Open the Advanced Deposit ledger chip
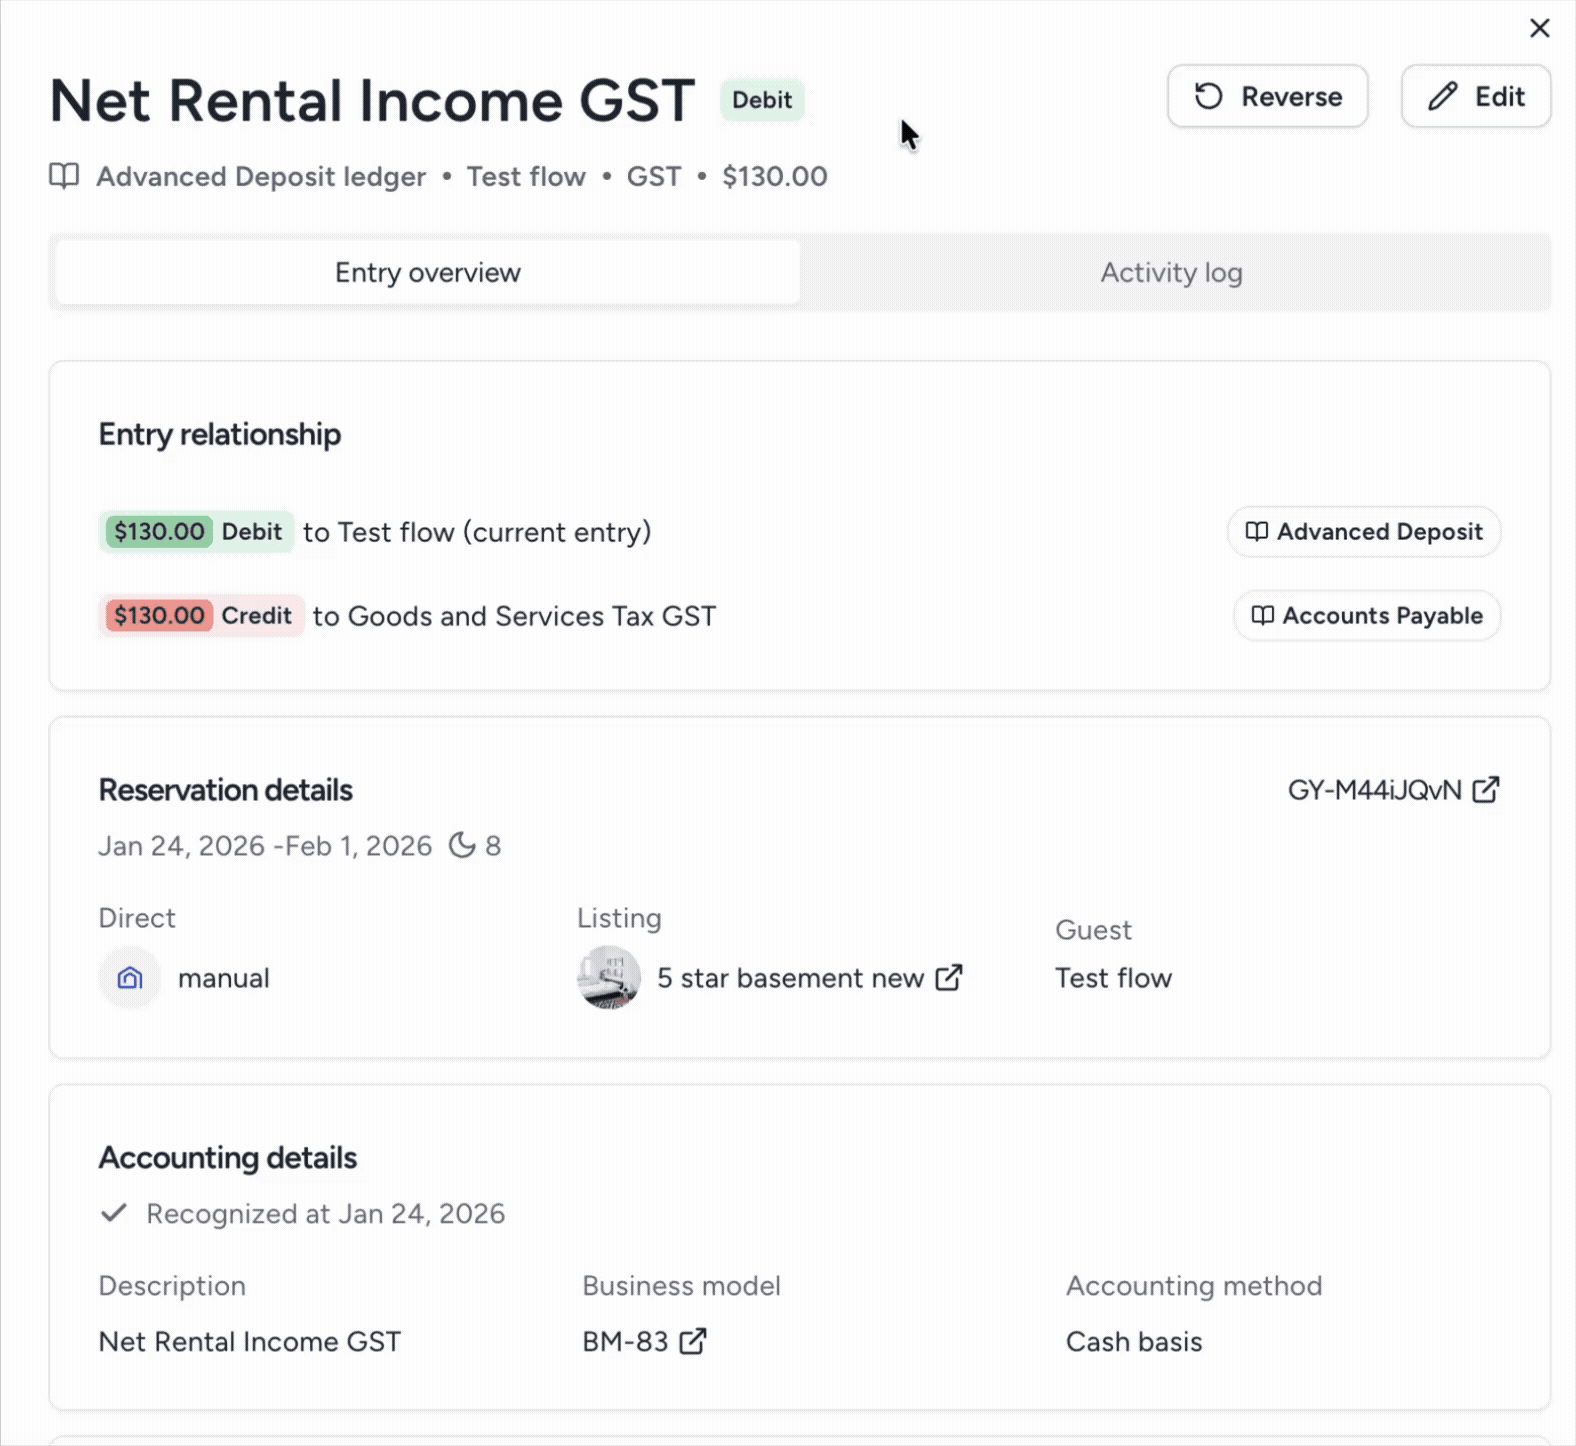 click(1363, 532)
